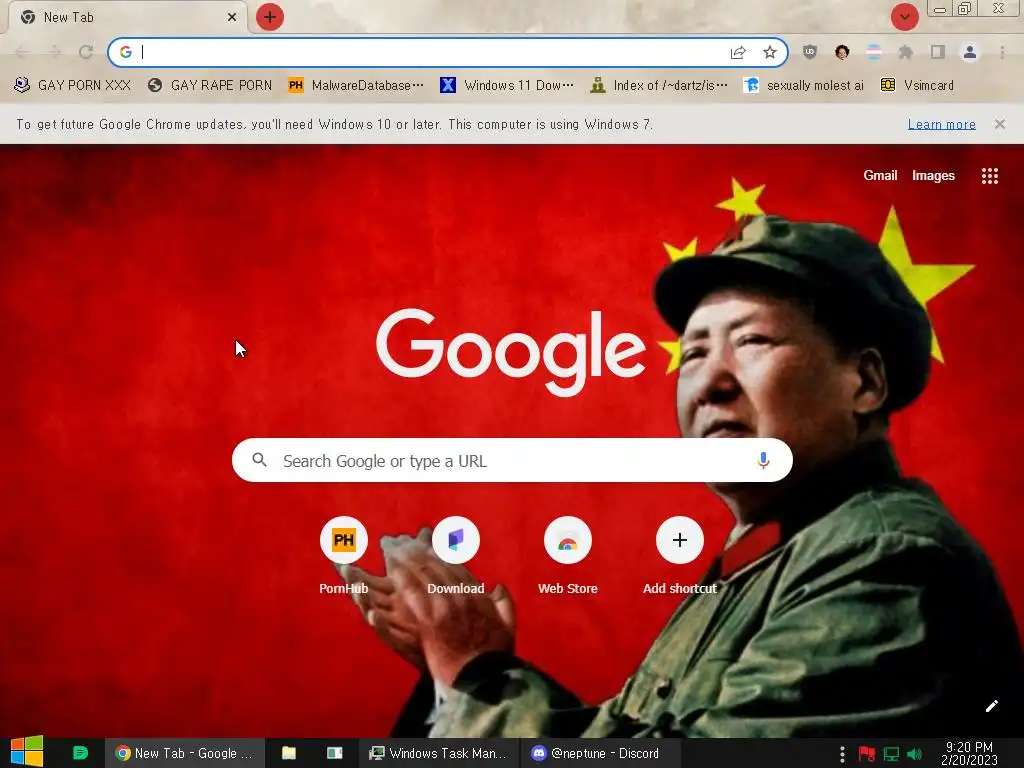Screen dimensions: 1024x768
Task: Click the avatar face extension icon
Action: (842, 52)
